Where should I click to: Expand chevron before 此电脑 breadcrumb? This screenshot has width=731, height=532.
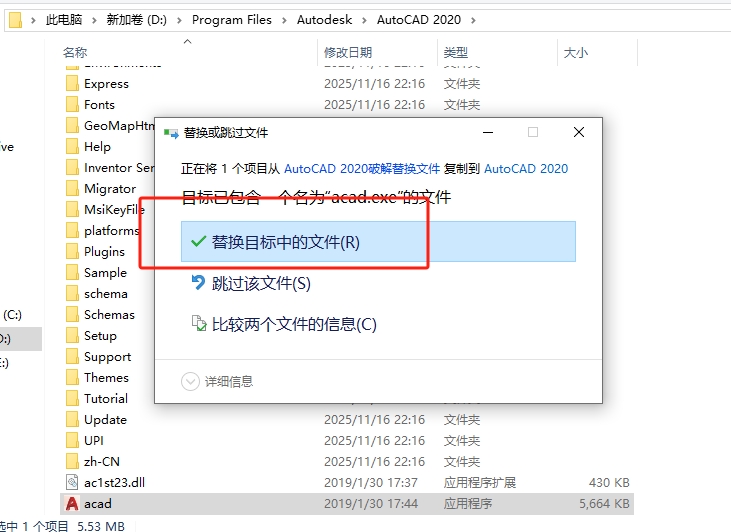[x=33, y=21]
